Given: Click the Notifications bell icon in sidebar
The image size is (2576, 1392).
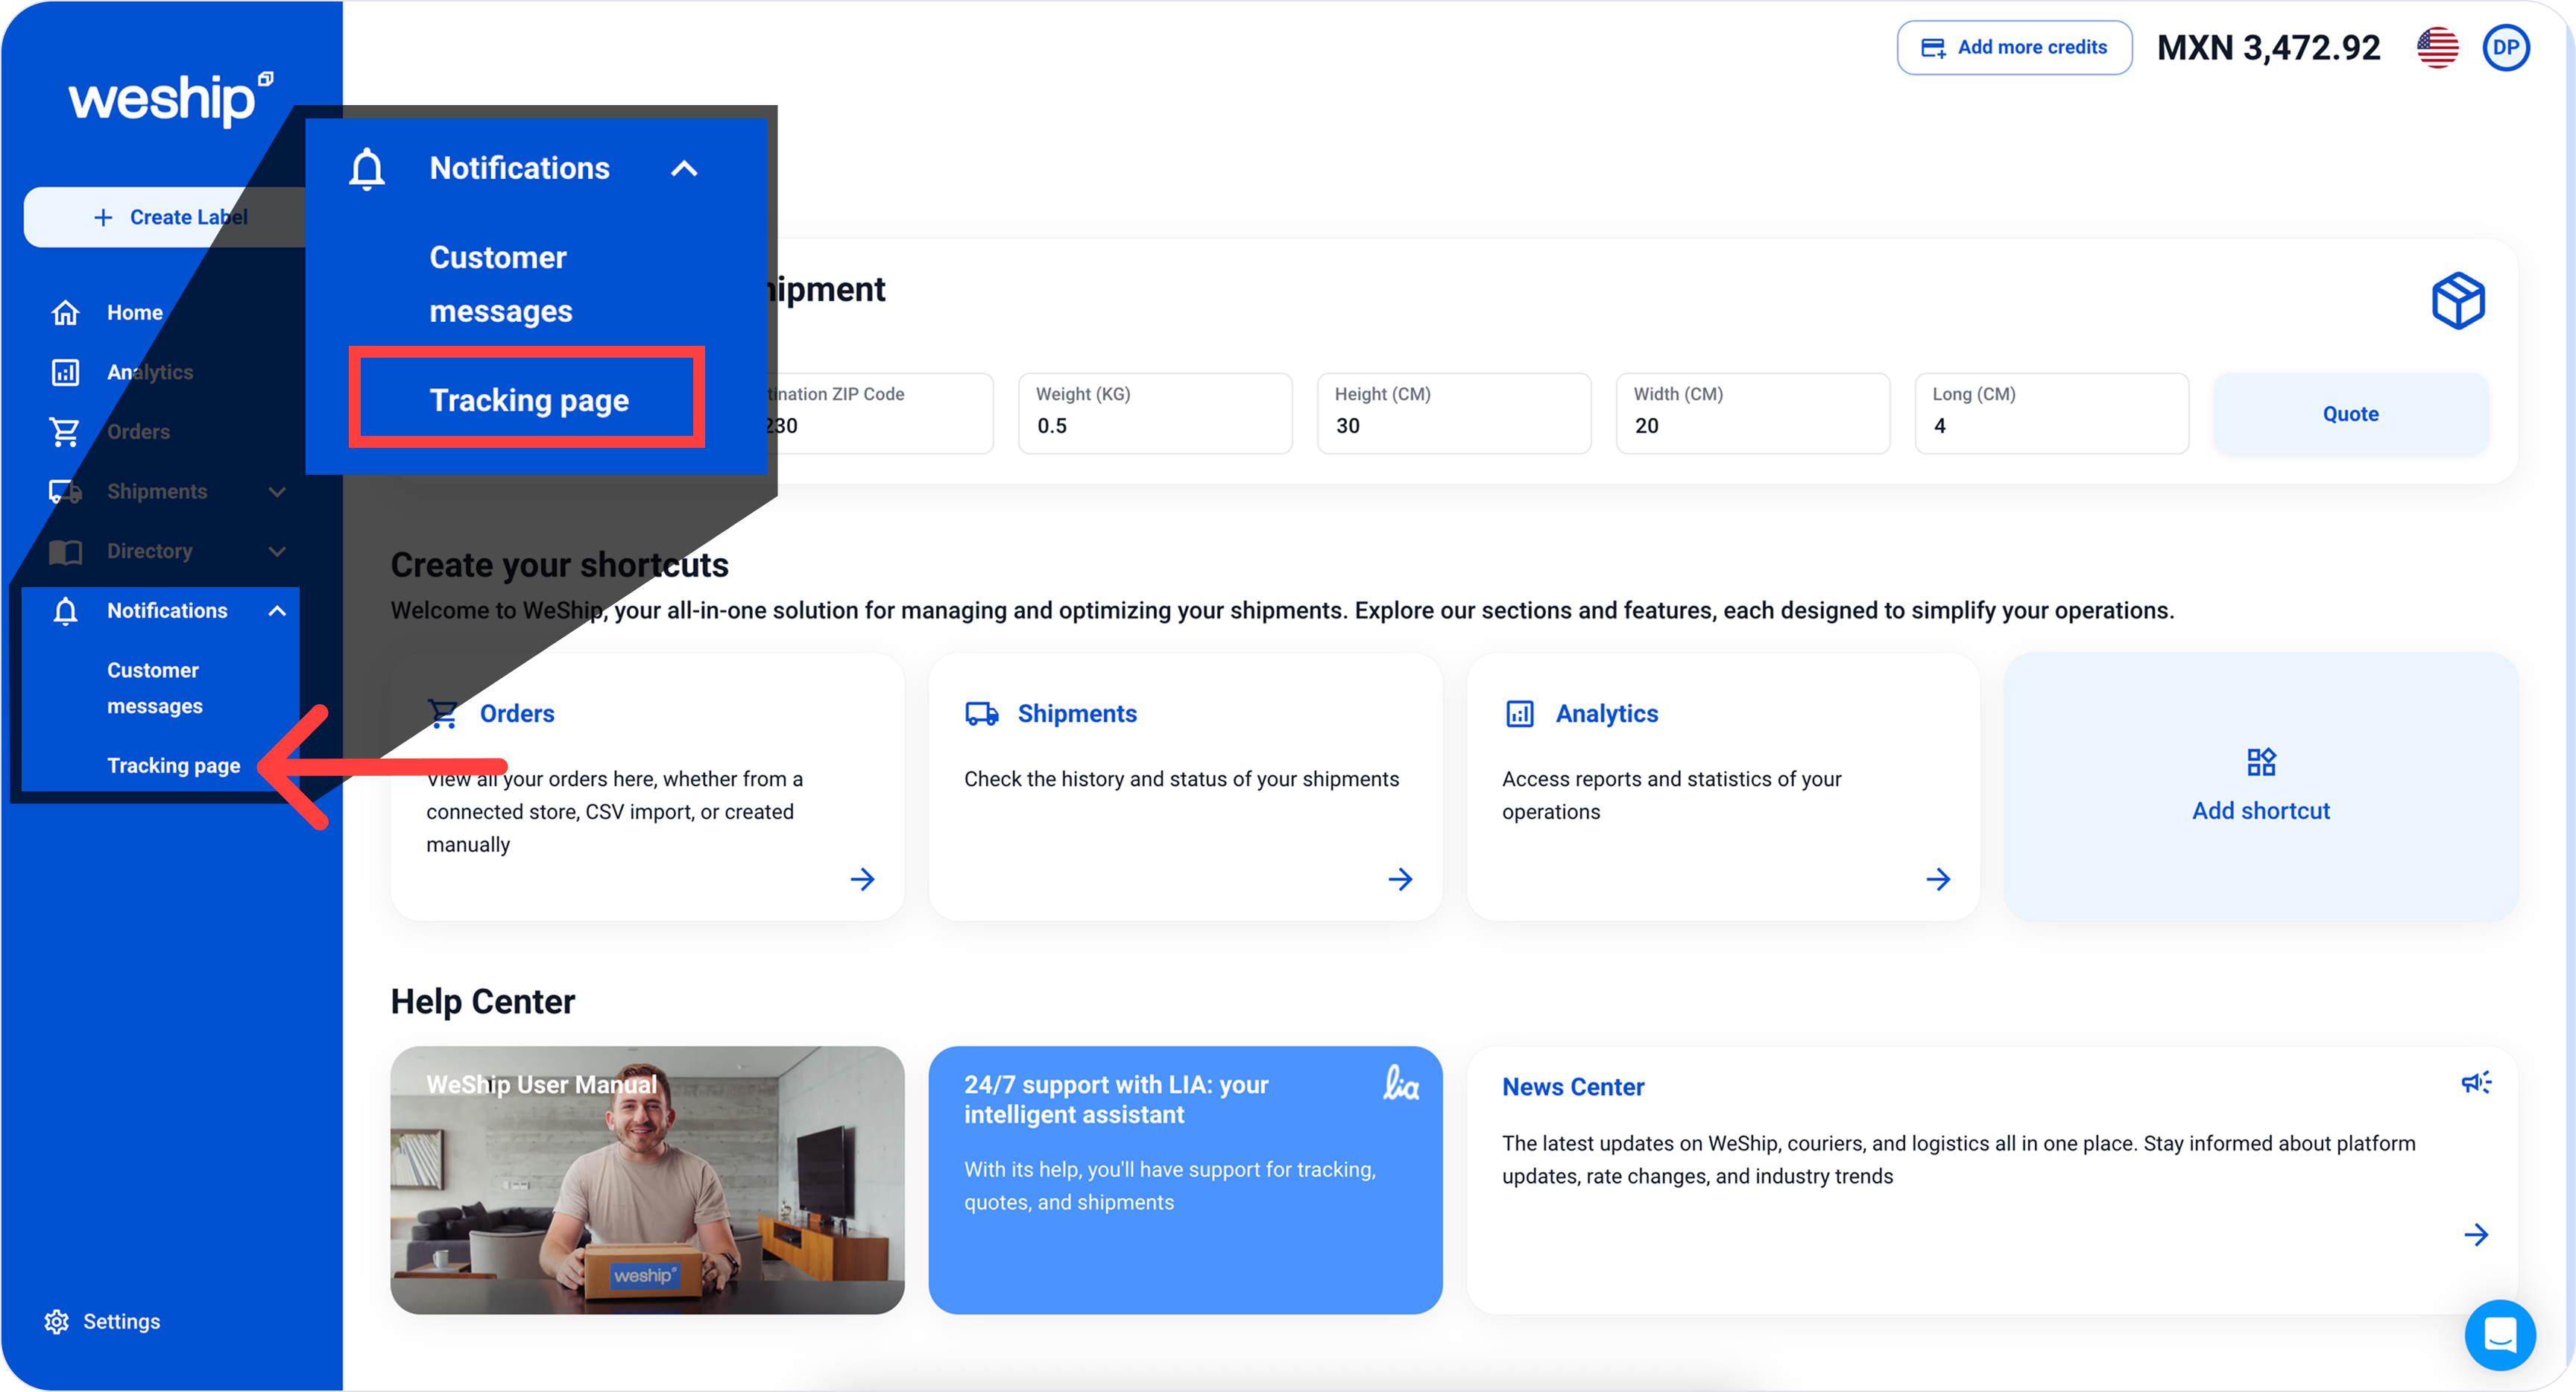Looking at the screenshot, I should (x=65, y=611).
